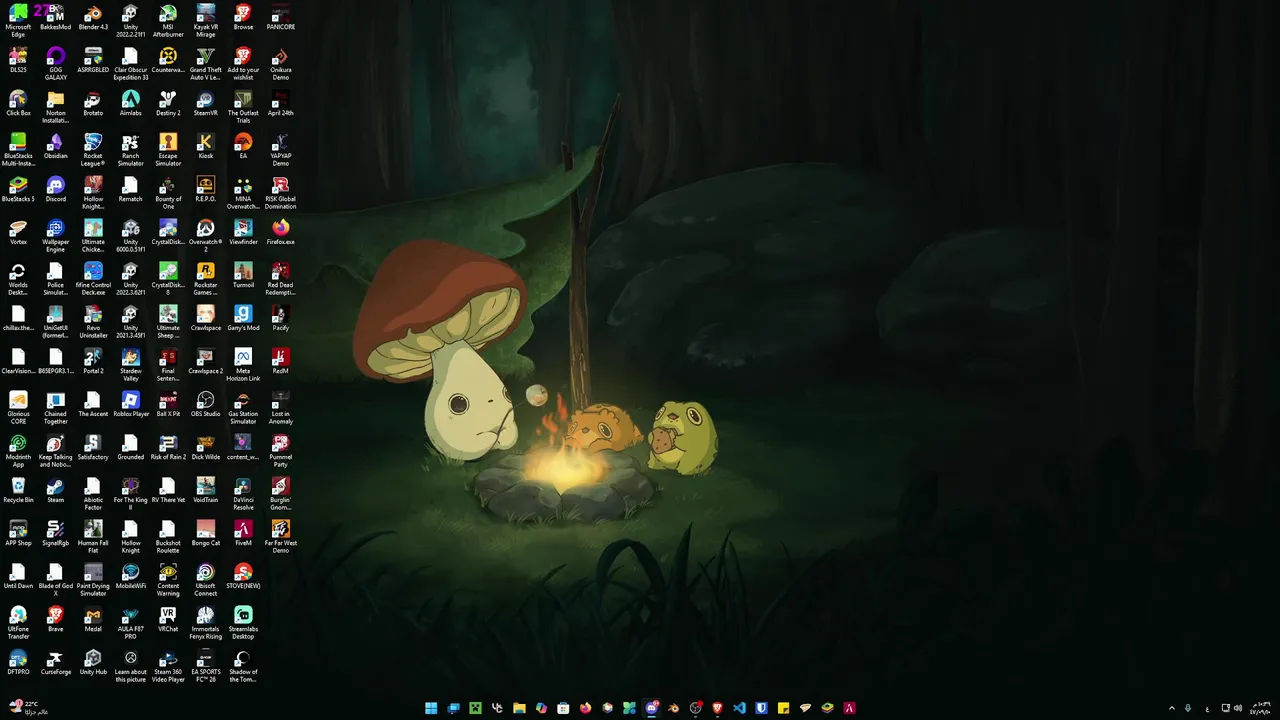This screenshot has height=720, width=1280.
Task: Open the taskbar clock and date
Action: point(1262,708)
